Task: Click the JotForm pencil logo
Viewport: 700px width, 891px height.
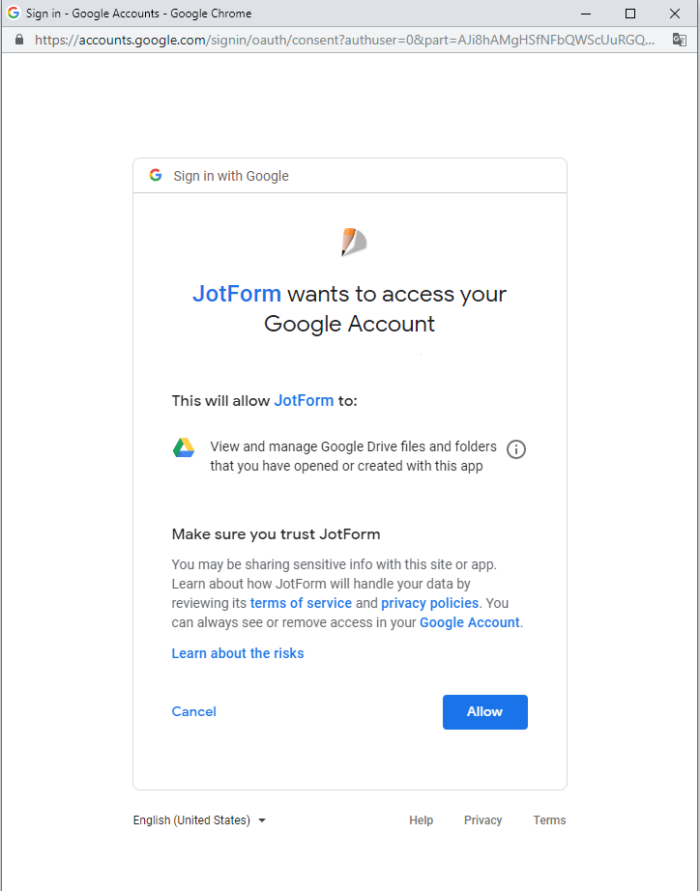Action: [x=352, y=242]
